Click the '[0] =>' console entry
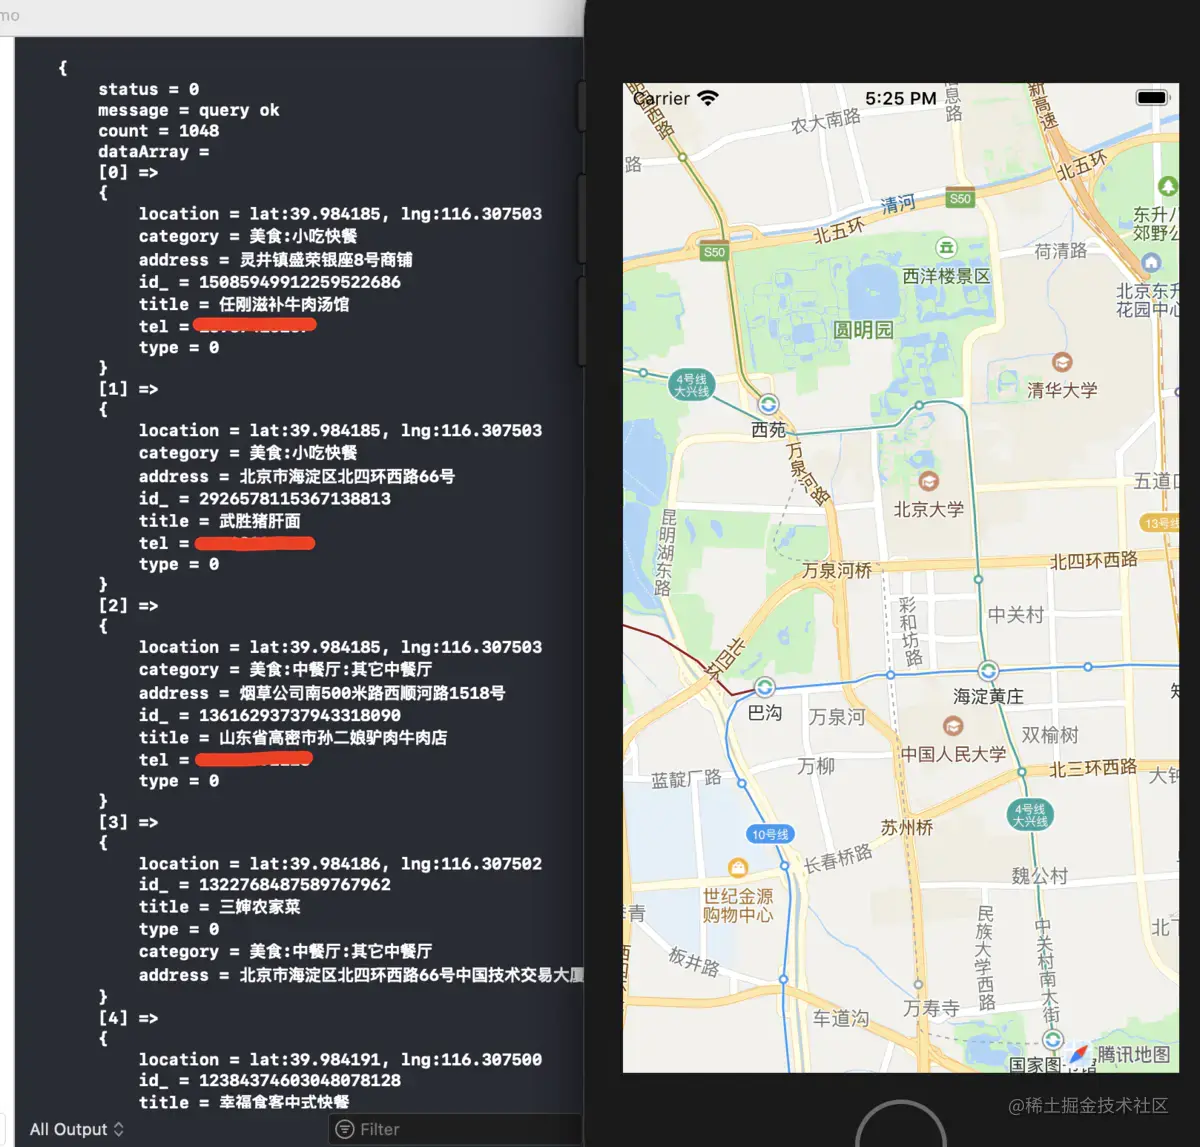1200x1147 pixels. (x=128, y=173)
